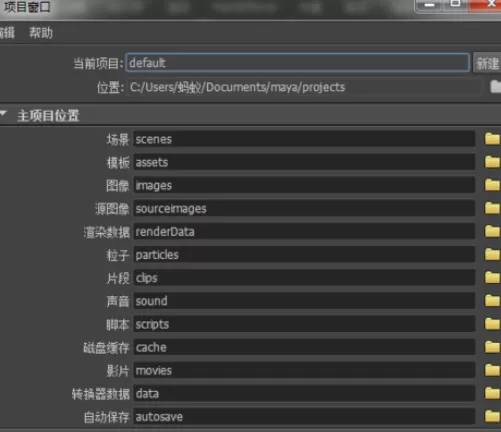Image resolution: width=501 pixels, height=432 pixels.
Task: Minimize the 项目窗口 window
Action: pos(429,5)
